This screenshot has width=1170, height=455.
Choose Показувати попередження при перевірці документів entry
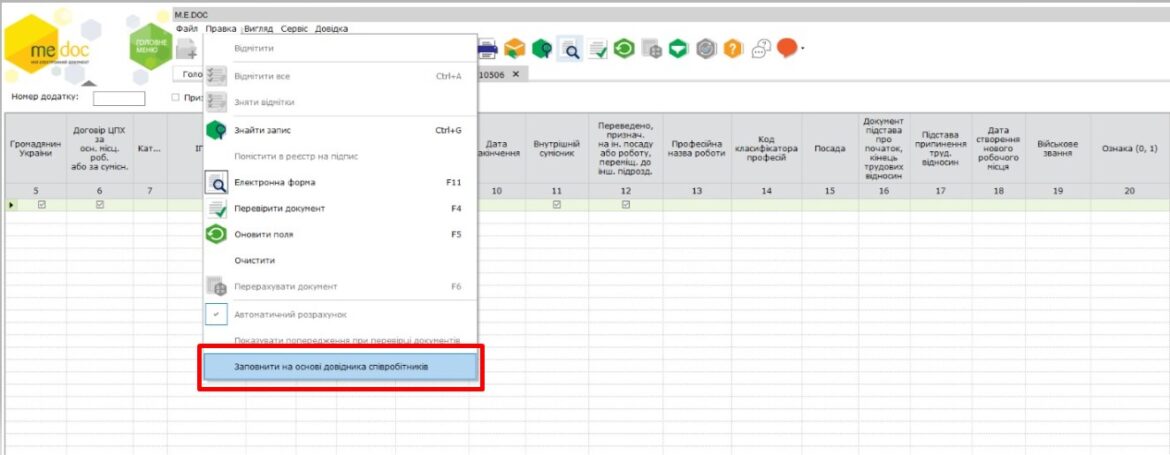point(340,340)
